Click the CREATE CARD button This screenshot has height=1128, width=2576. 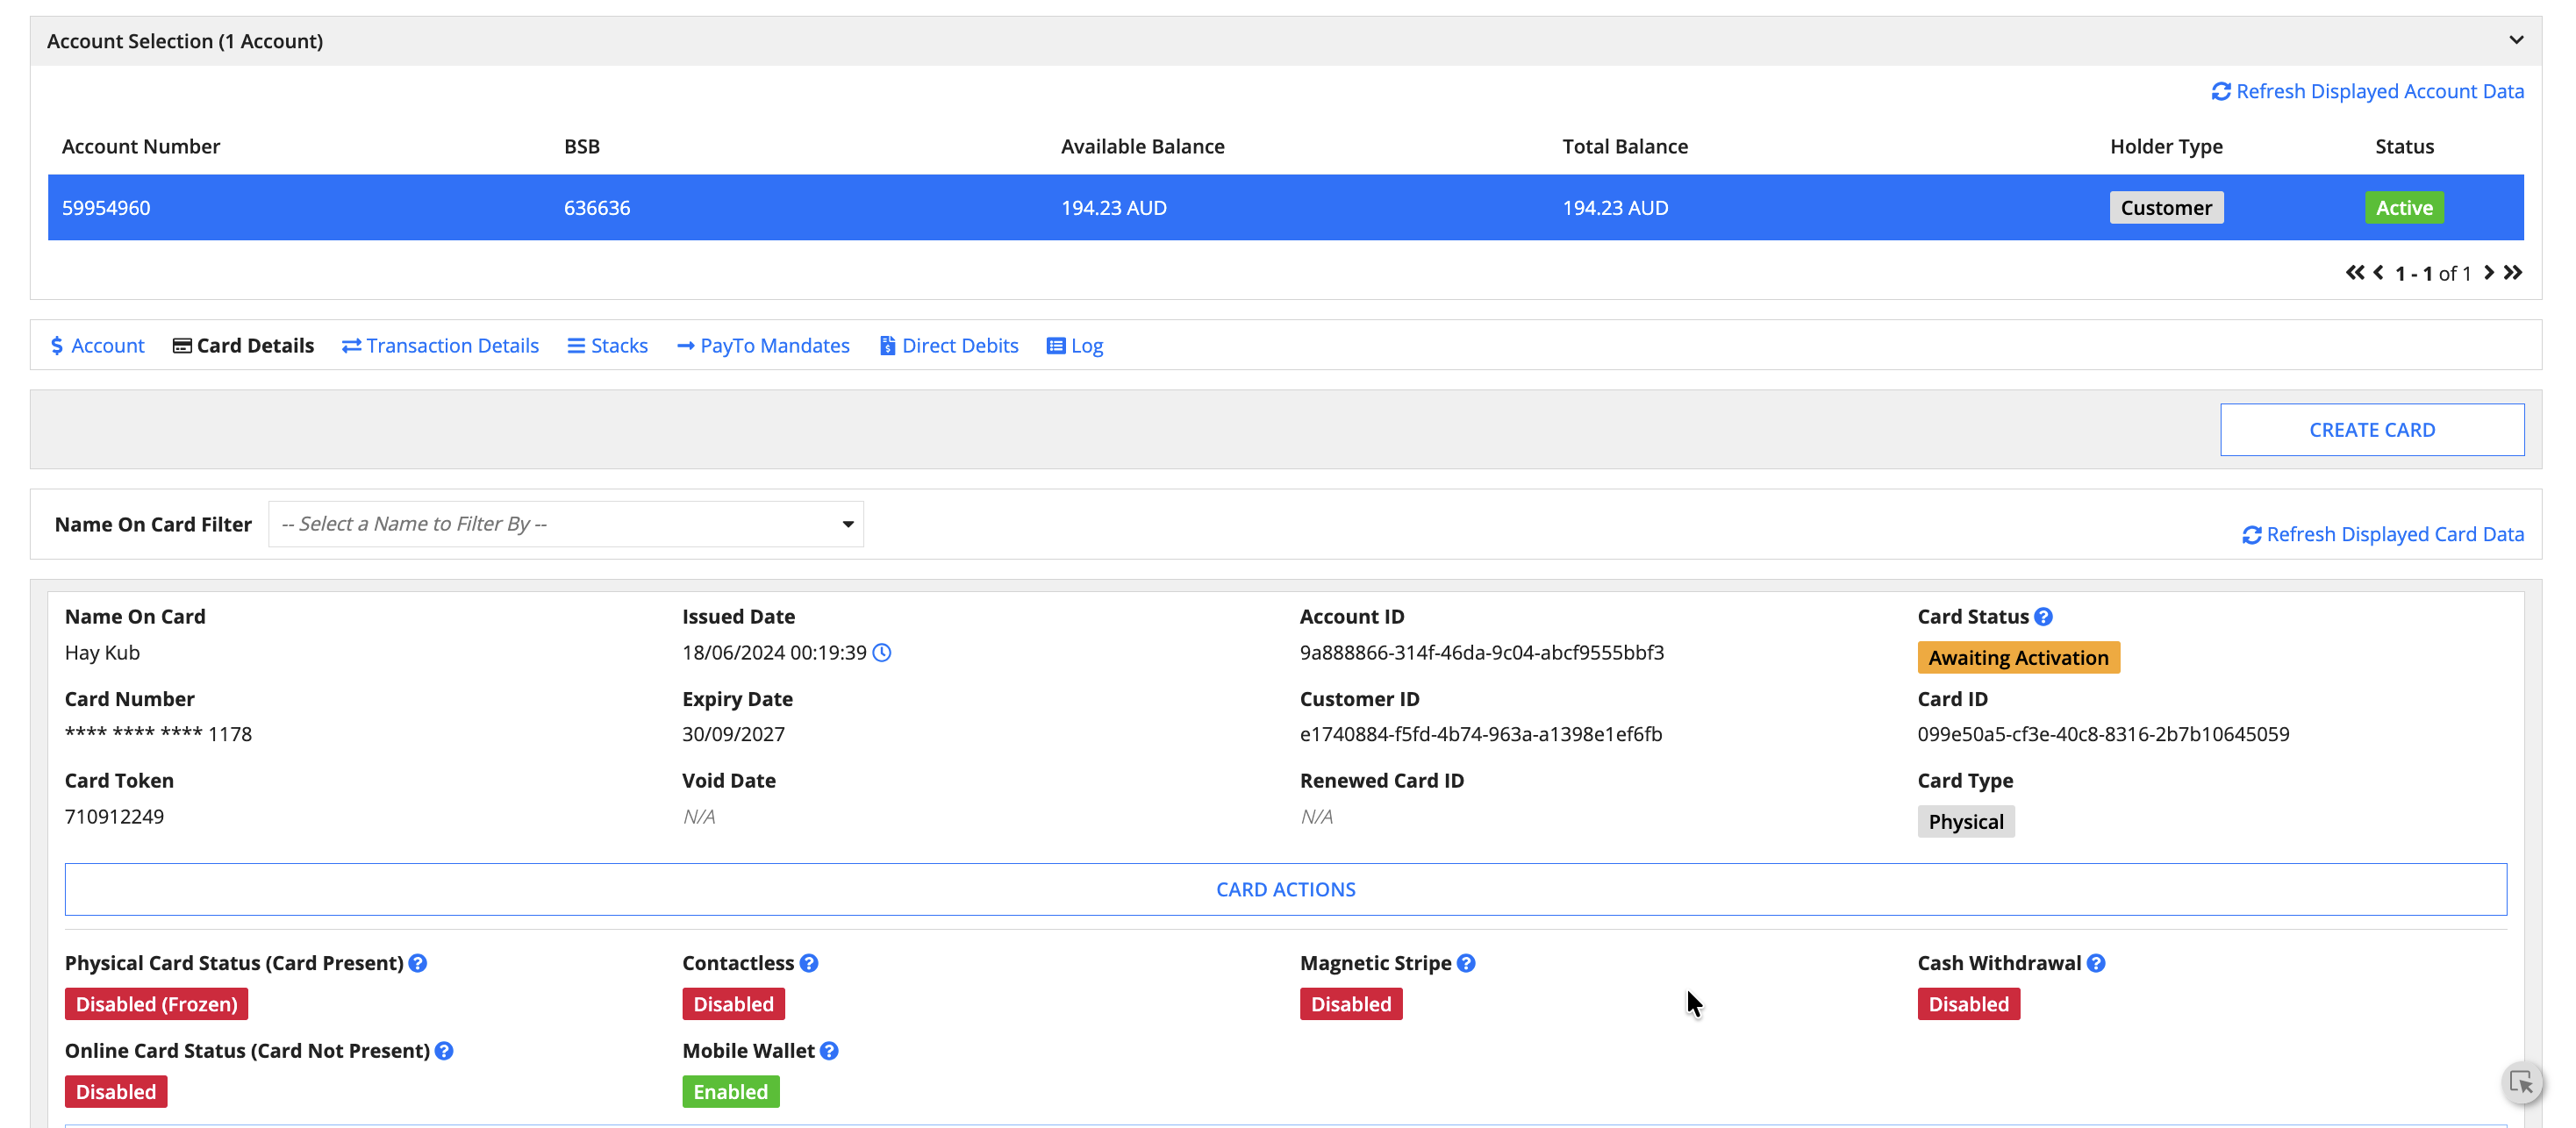(x=2371, y=430)
